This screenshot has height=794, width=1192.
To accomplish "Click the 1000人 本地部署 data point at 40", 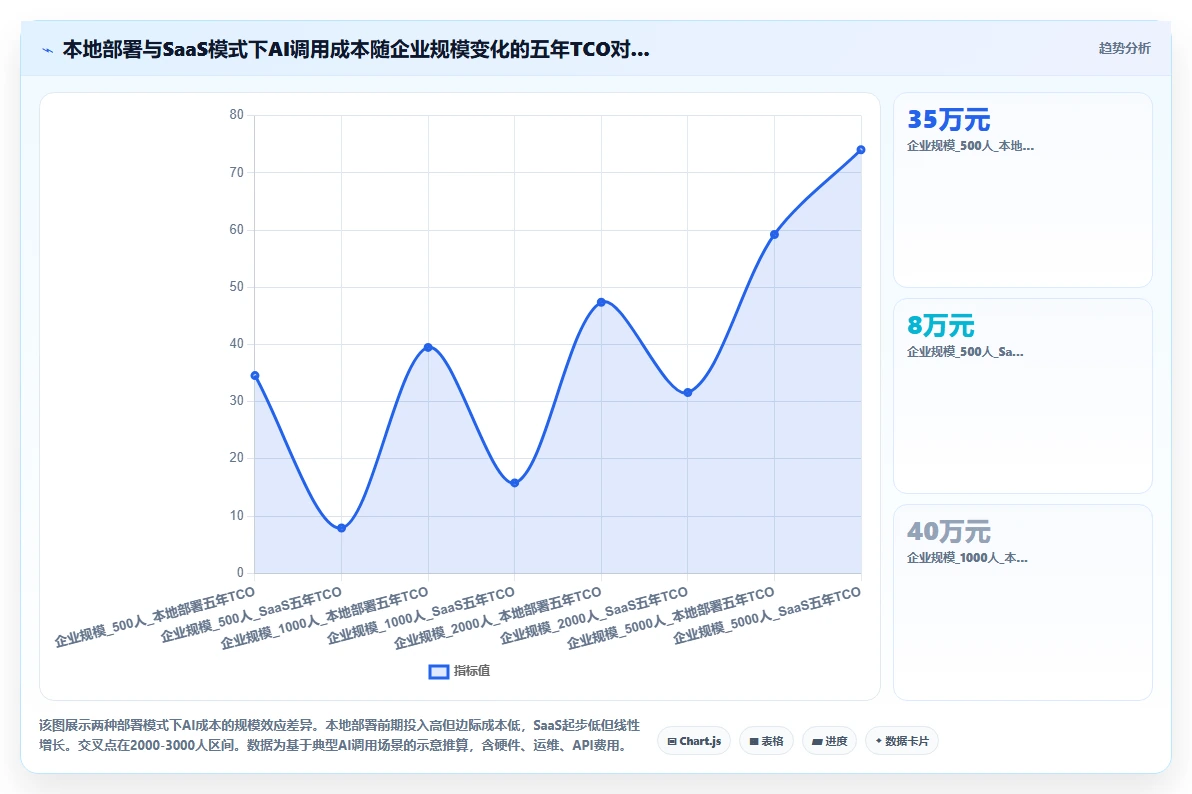I will (x=428, y=348).
